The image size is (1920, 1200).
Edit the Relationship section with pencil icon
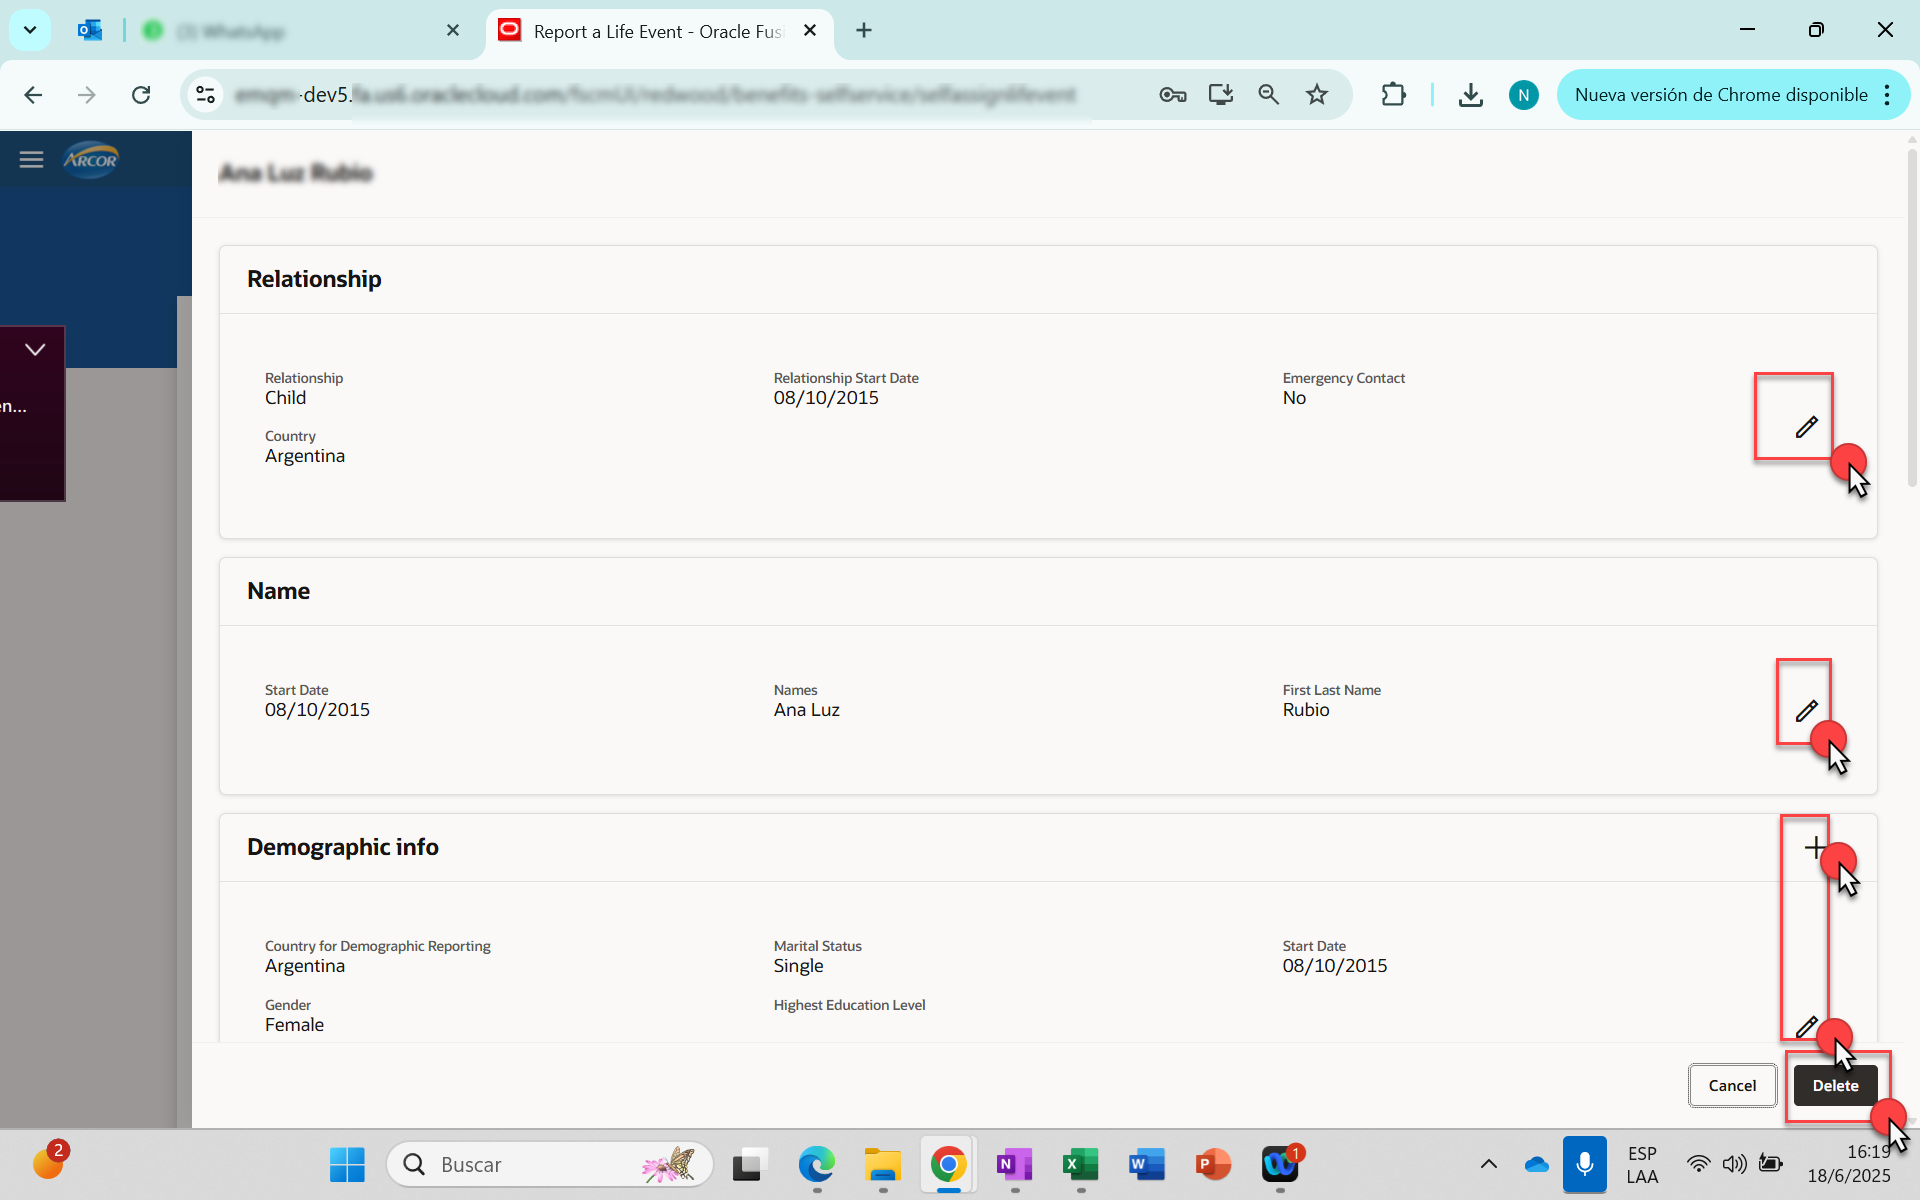1806,427
